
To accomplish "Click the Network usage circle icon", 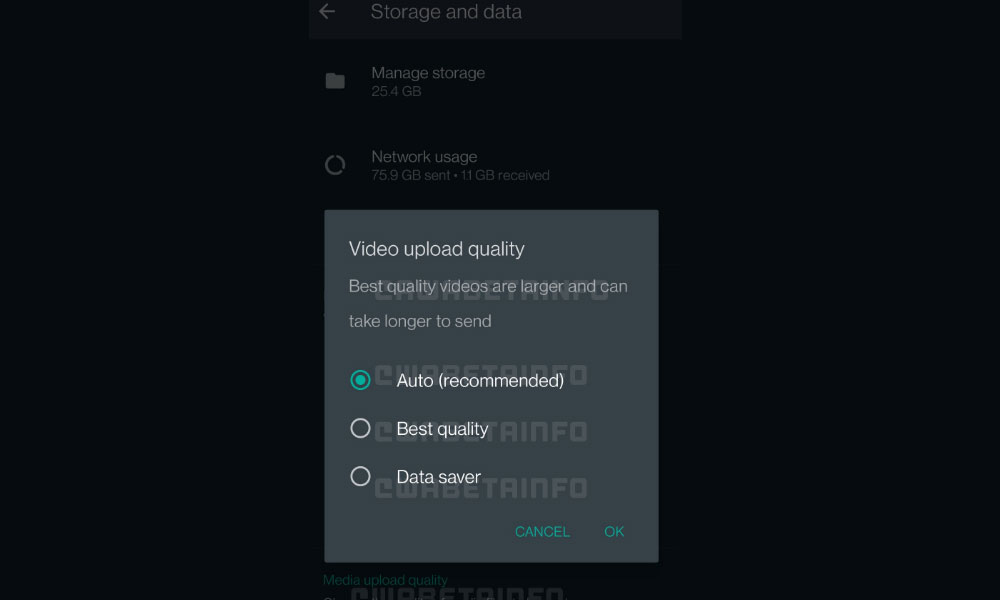I will click(335, 165).
